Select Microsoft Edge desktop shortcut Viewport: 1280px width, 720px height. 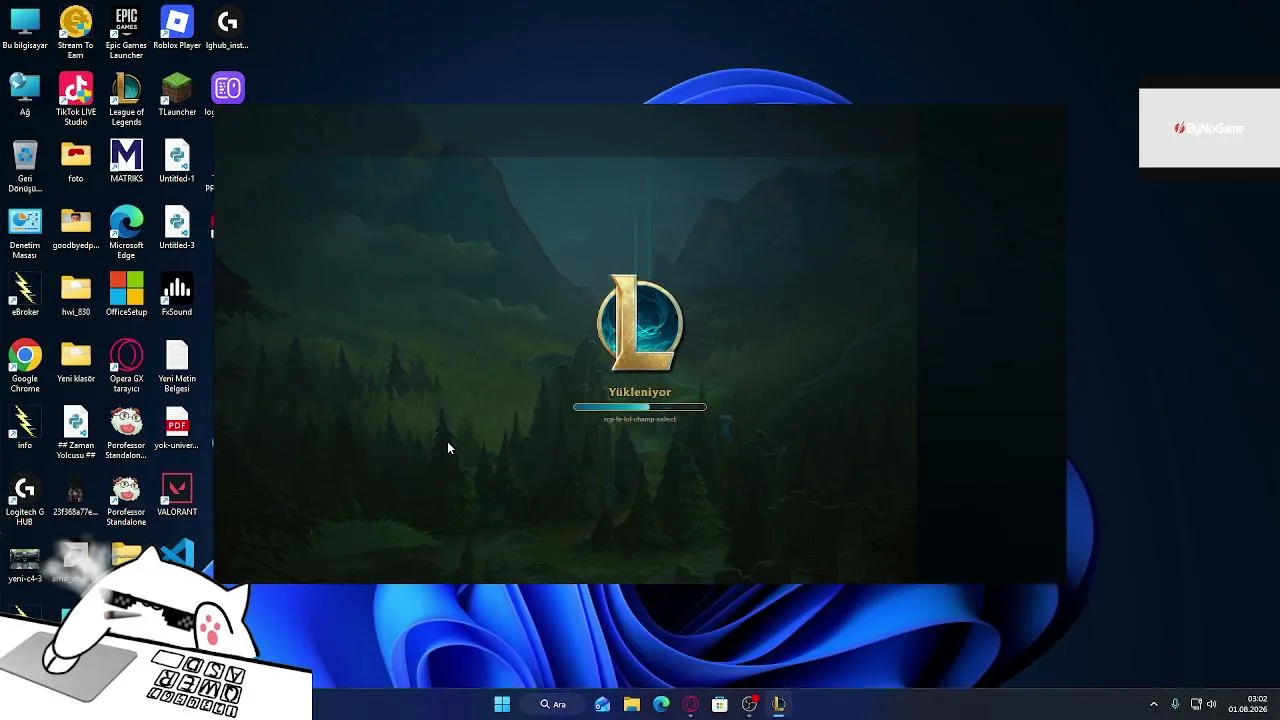(126, 233)
